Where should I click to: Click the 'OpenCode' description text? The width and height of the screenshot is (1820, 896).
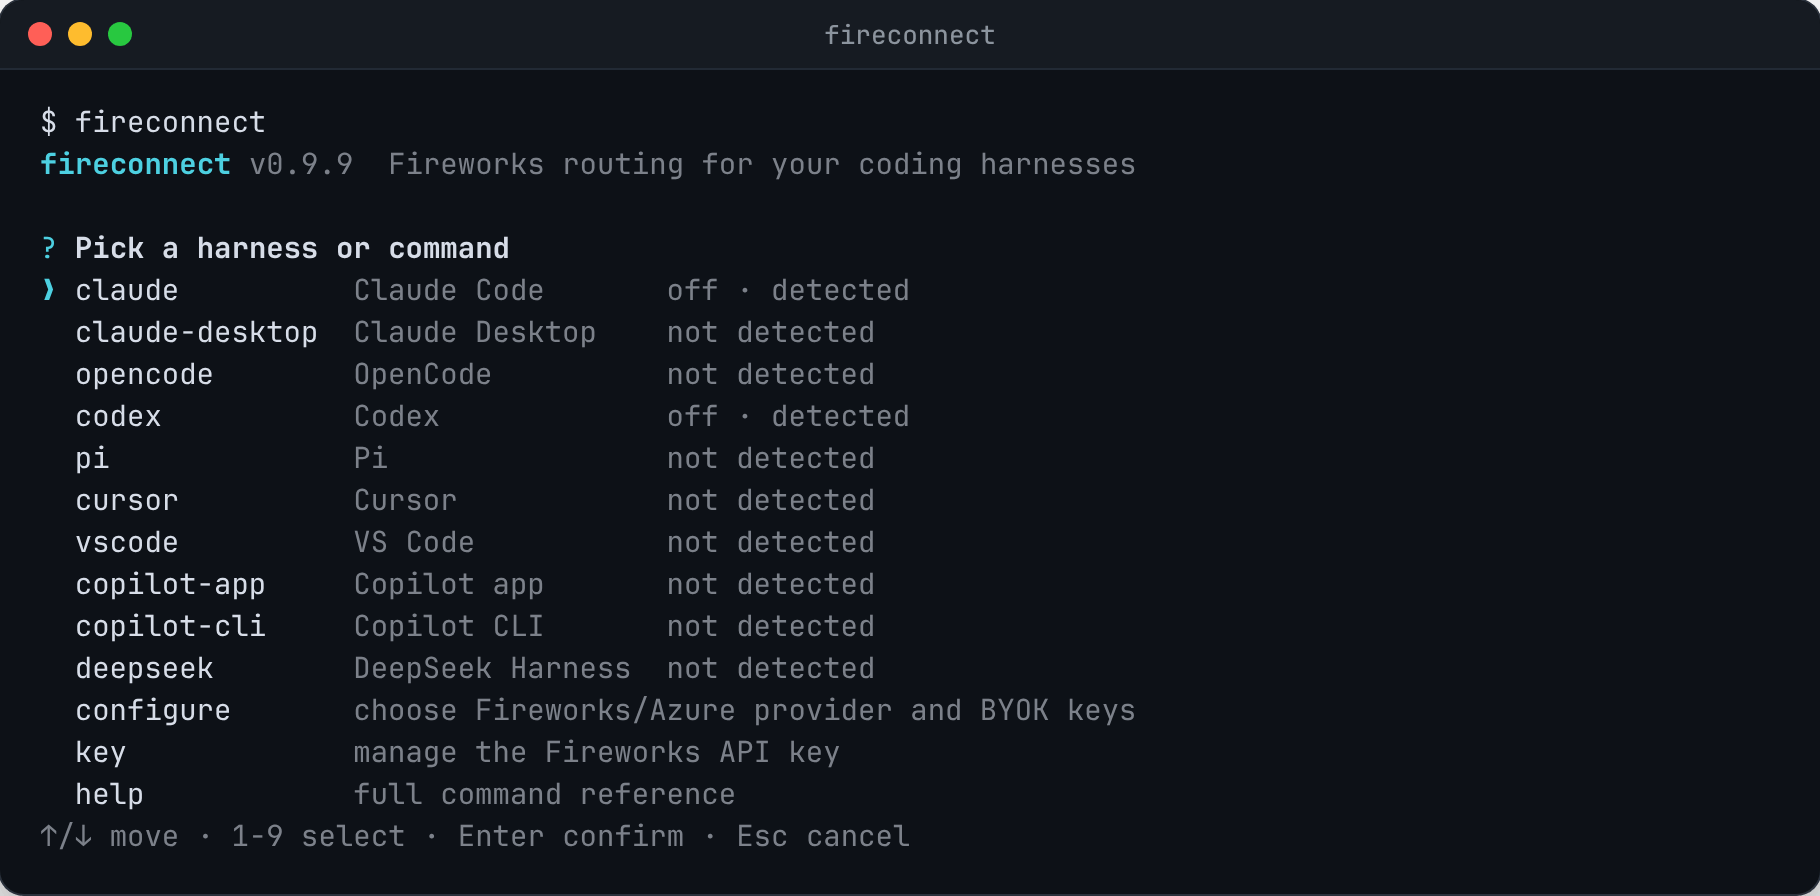pyautogui.click(x=423, y=374)
